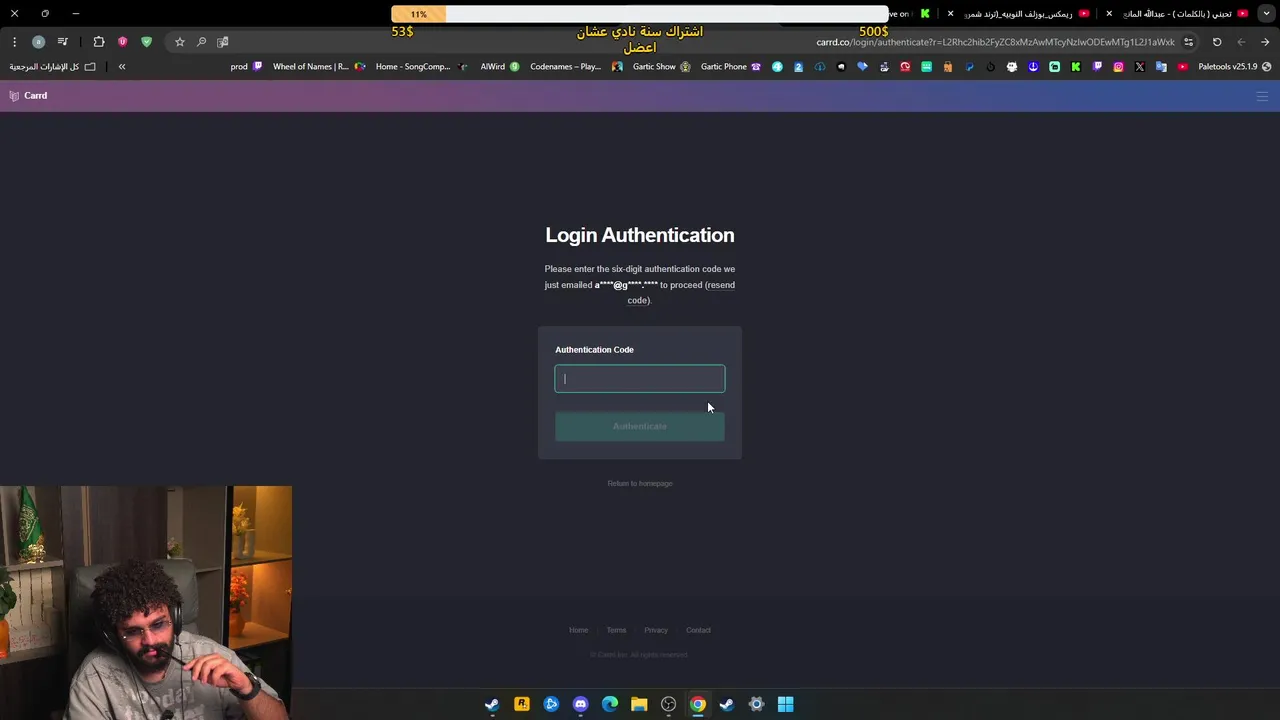
Task: Close the تحبني (بالكلمات) tab
Action: tap(1109, 14)
